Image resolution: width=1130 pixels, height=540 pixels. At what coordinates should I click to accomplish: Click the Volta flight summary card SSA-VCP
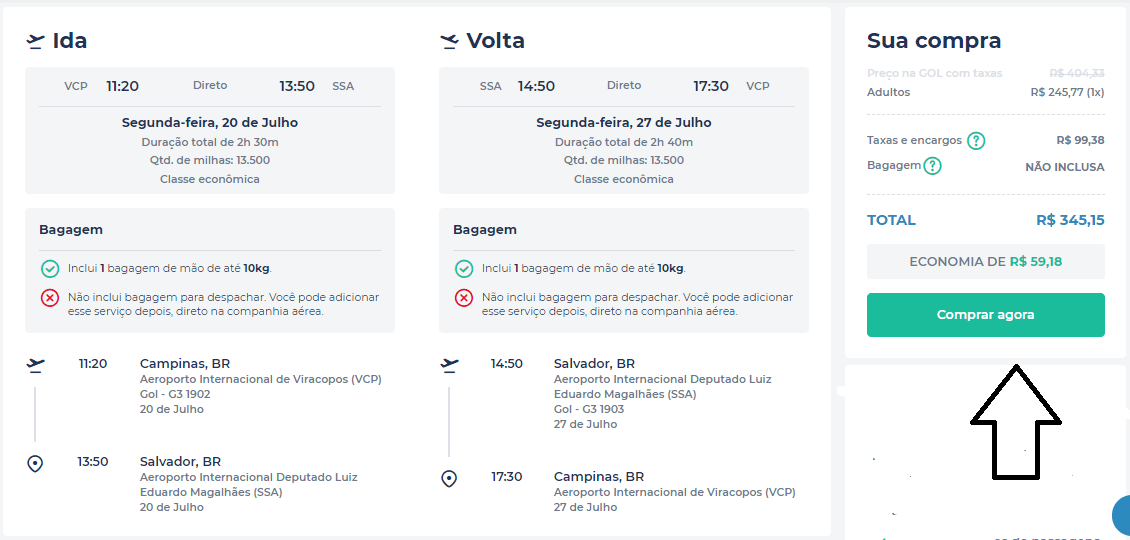[624, 130]
